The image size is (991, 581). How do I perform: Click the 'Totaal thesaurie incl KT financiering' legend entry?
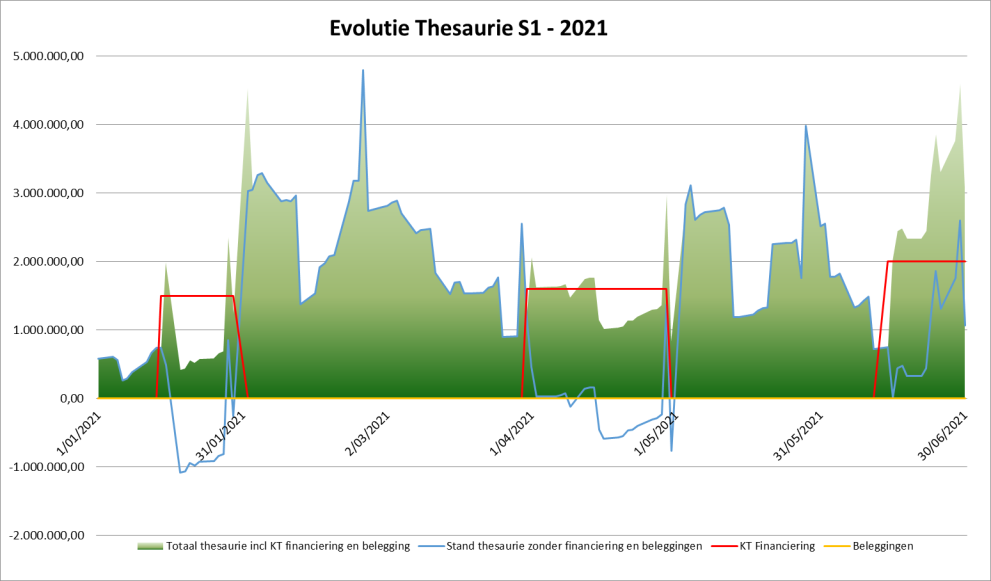[285, 546]
